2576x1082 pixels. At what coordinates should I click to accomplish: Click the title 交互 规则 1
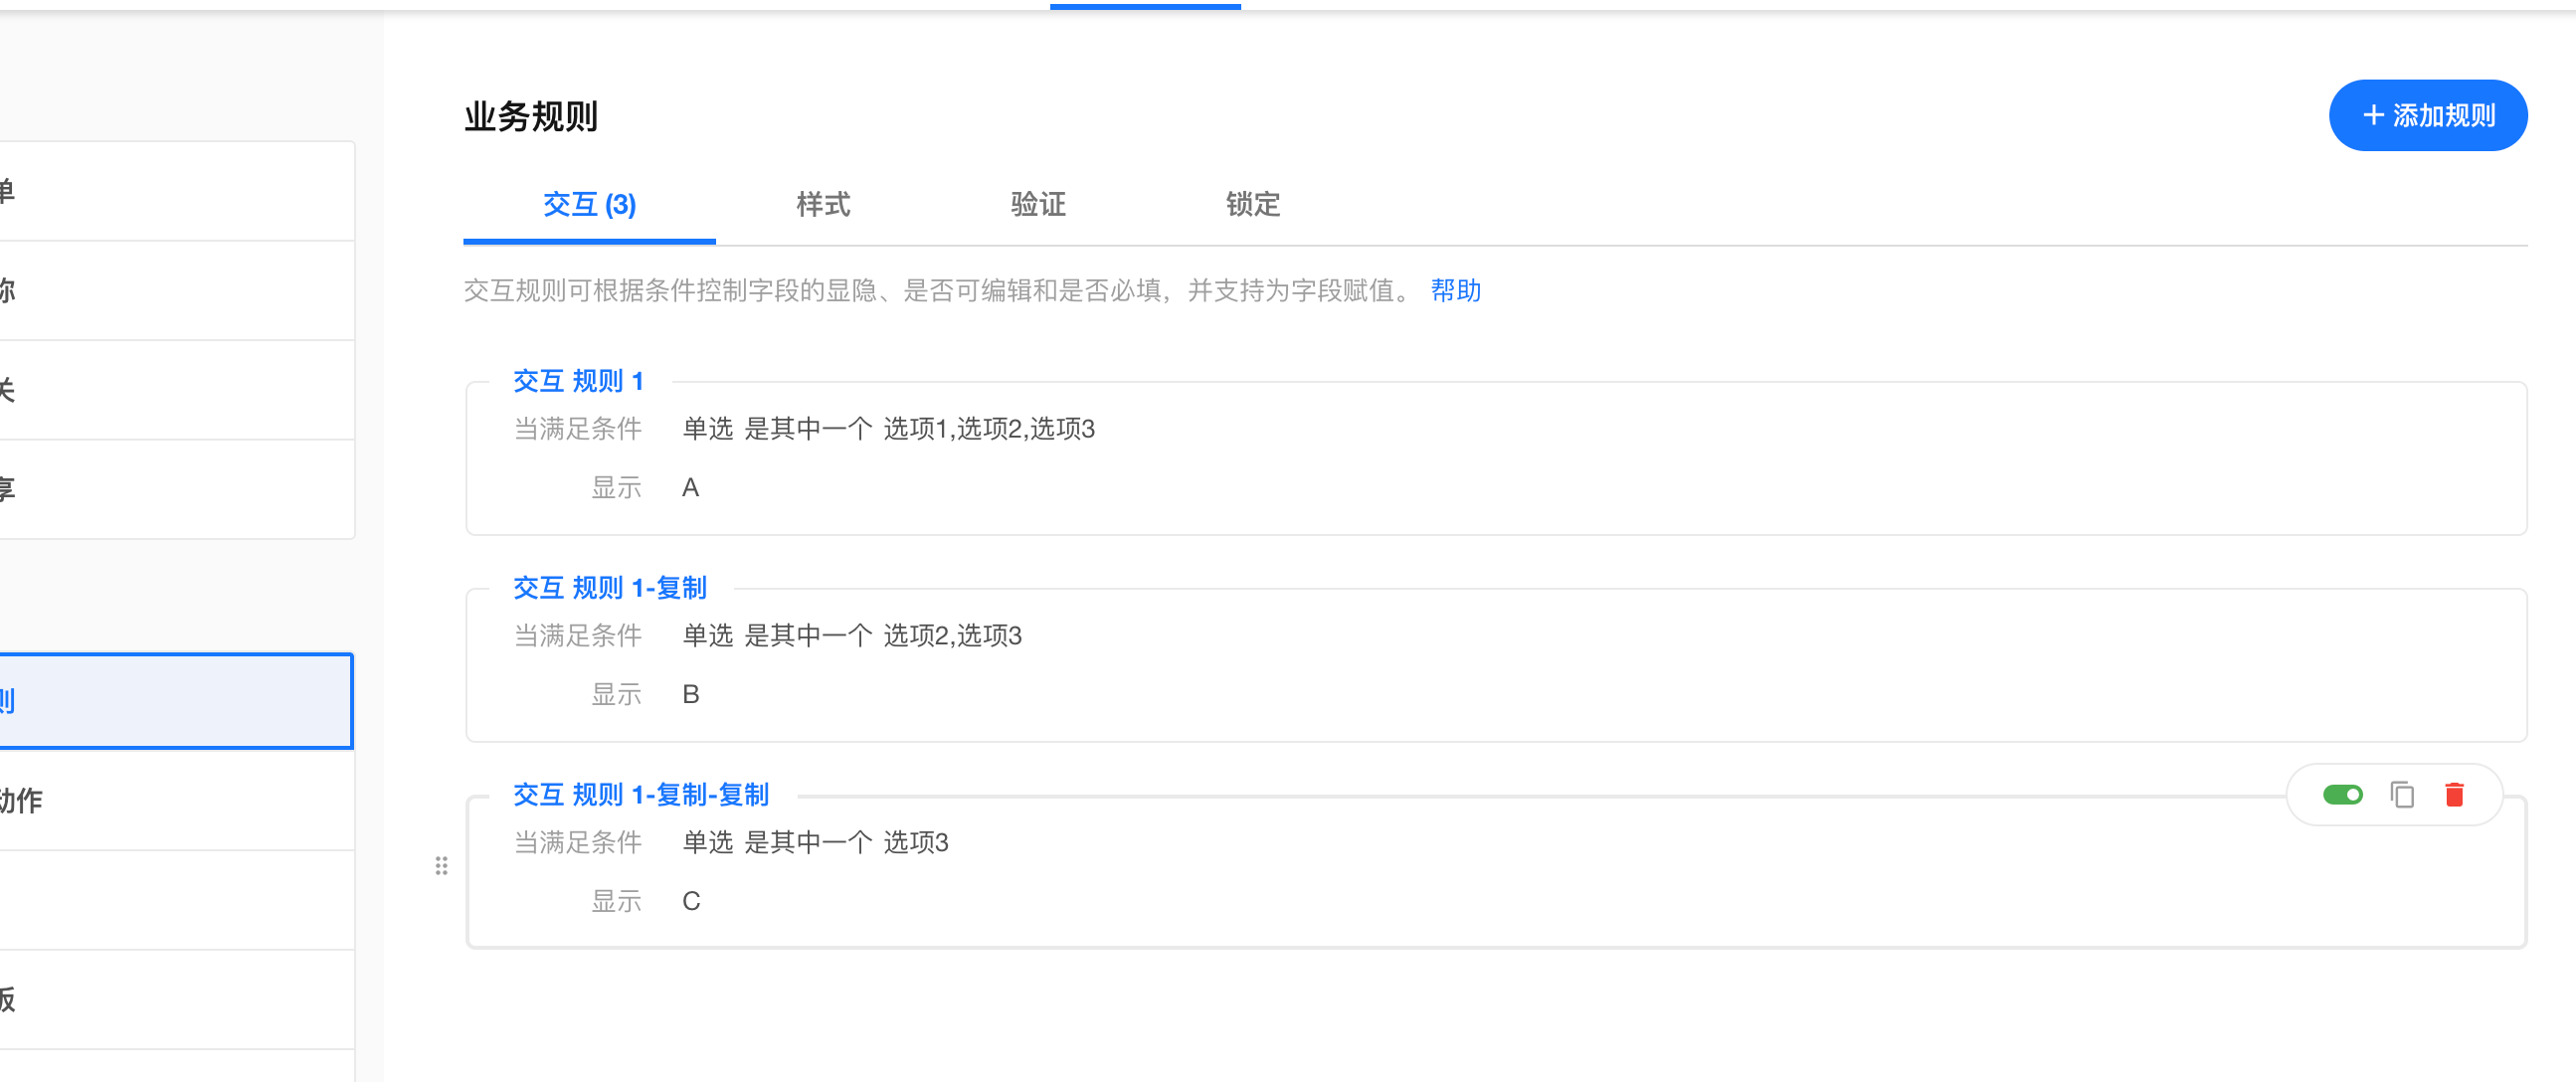coord(578,381)
